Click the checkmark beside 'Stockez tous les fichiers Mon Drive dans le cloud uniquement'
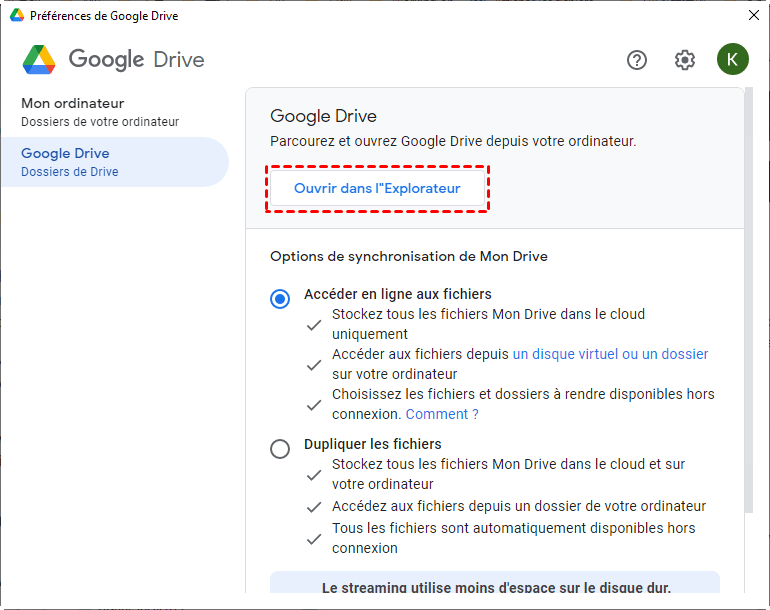The width and height of the screenshot is (770, 610). [314, 324]
